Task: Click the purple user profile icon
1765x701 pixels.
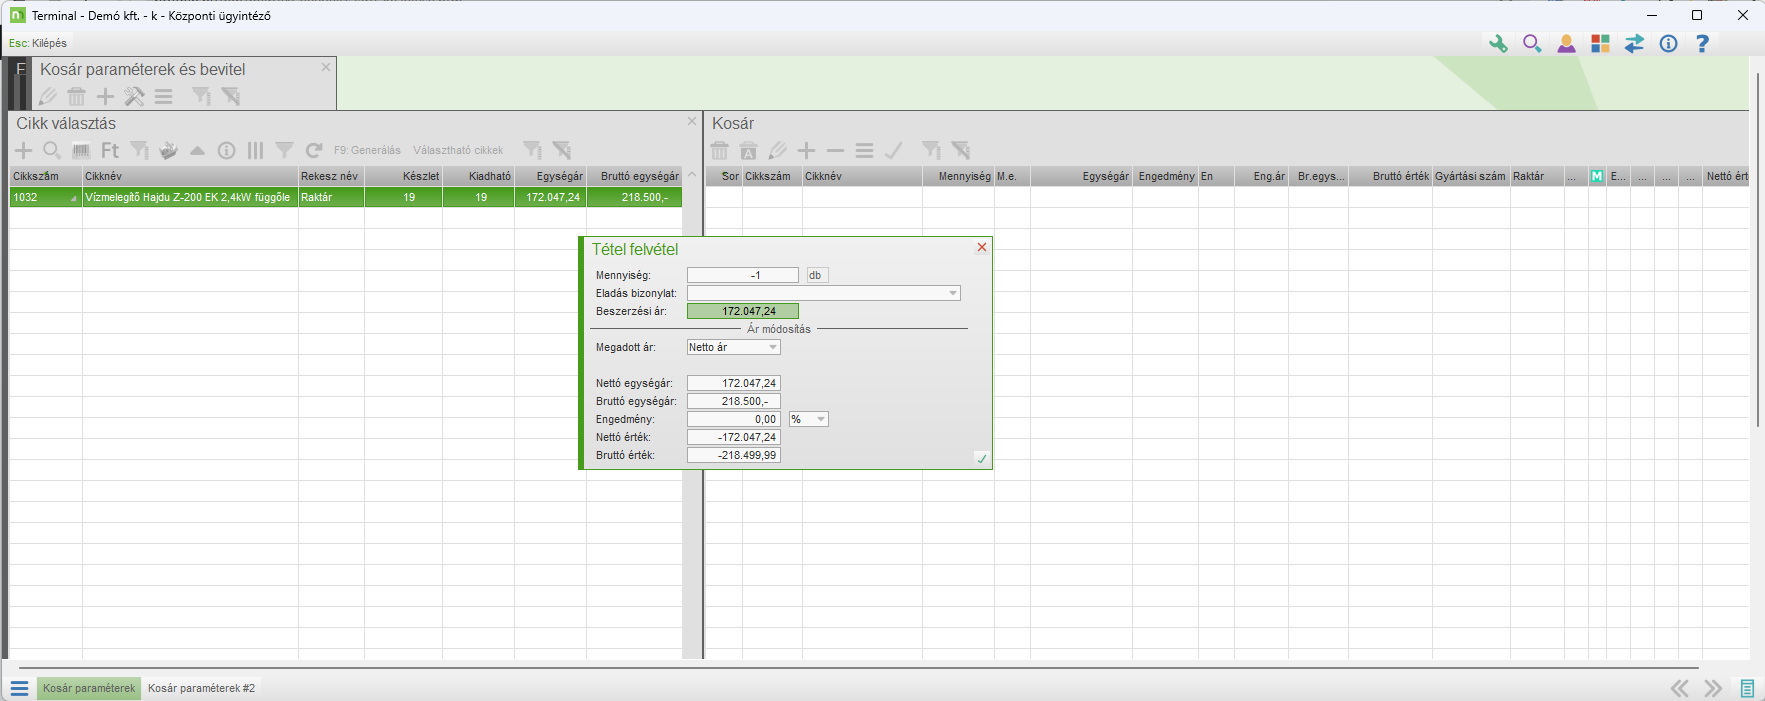Action: pyautogui.click(x=1566, y=44)
